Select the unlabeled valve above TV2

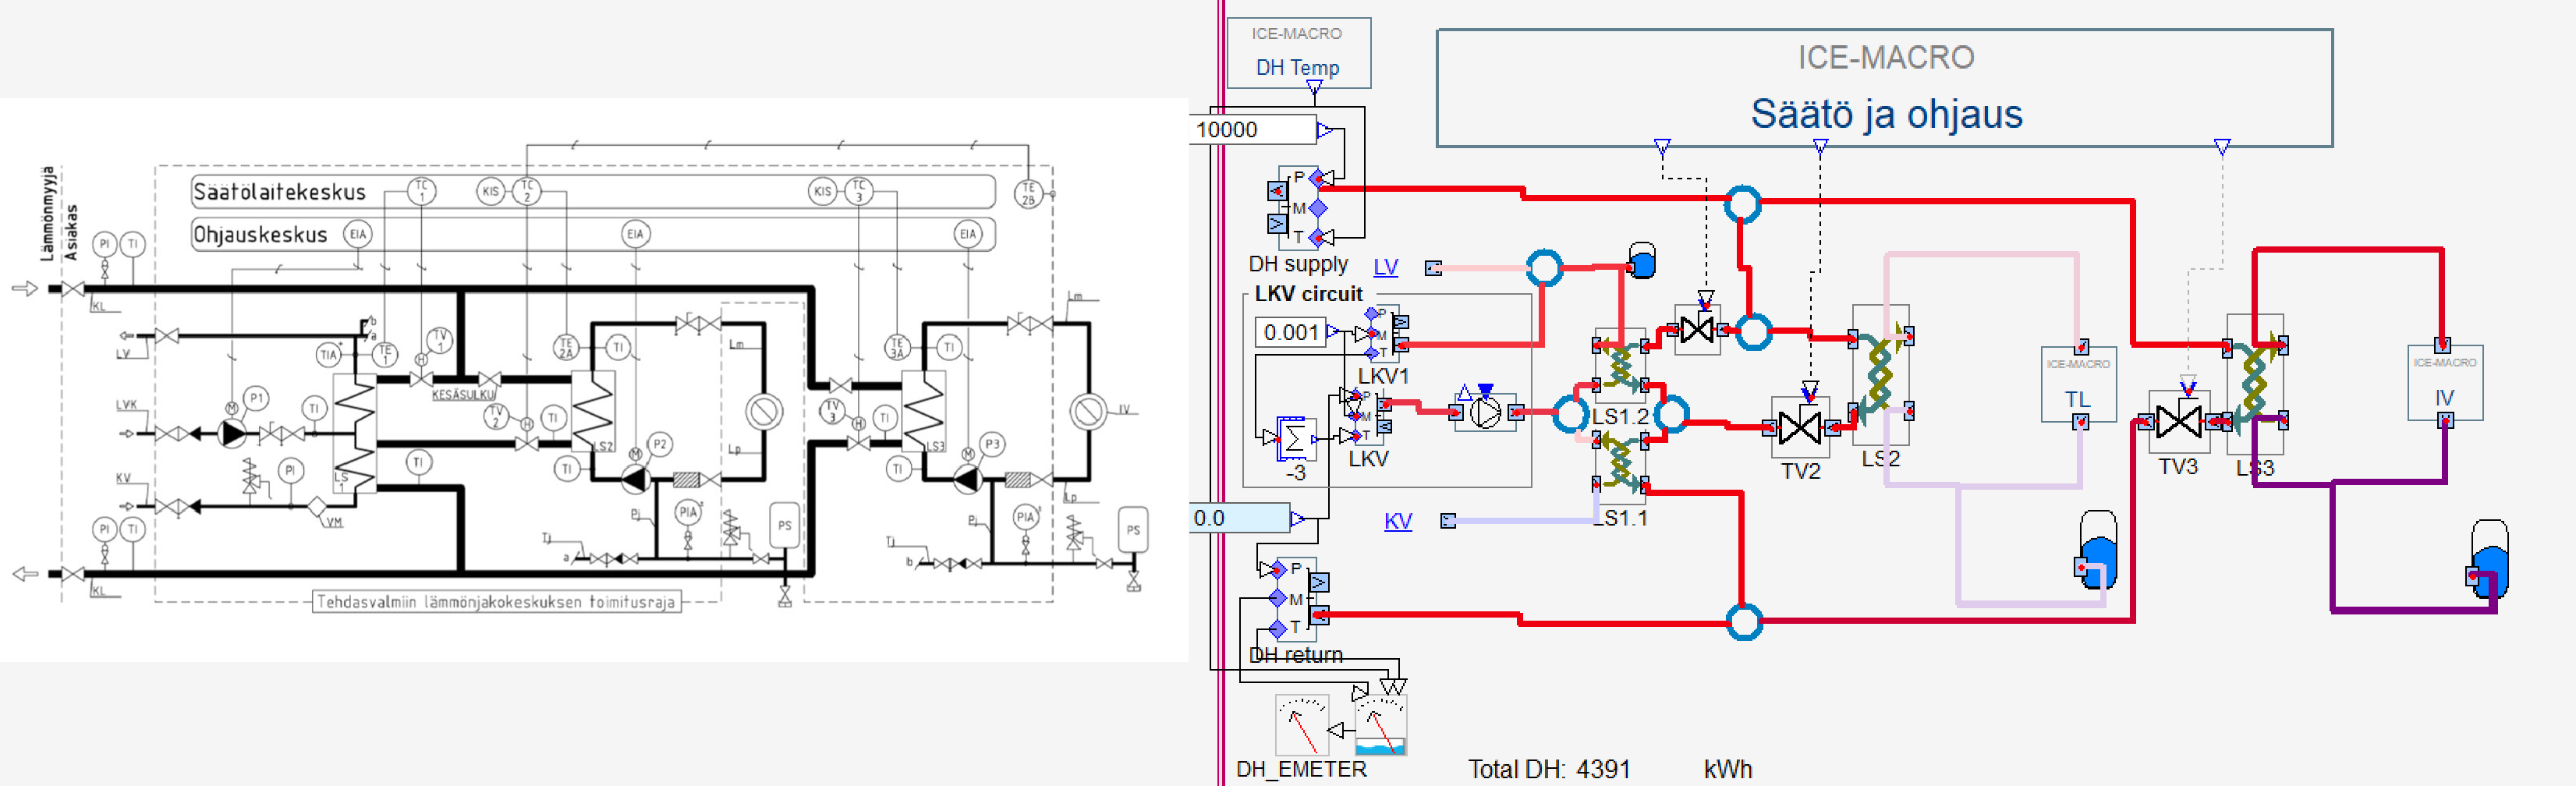[x=1697, y=328]
